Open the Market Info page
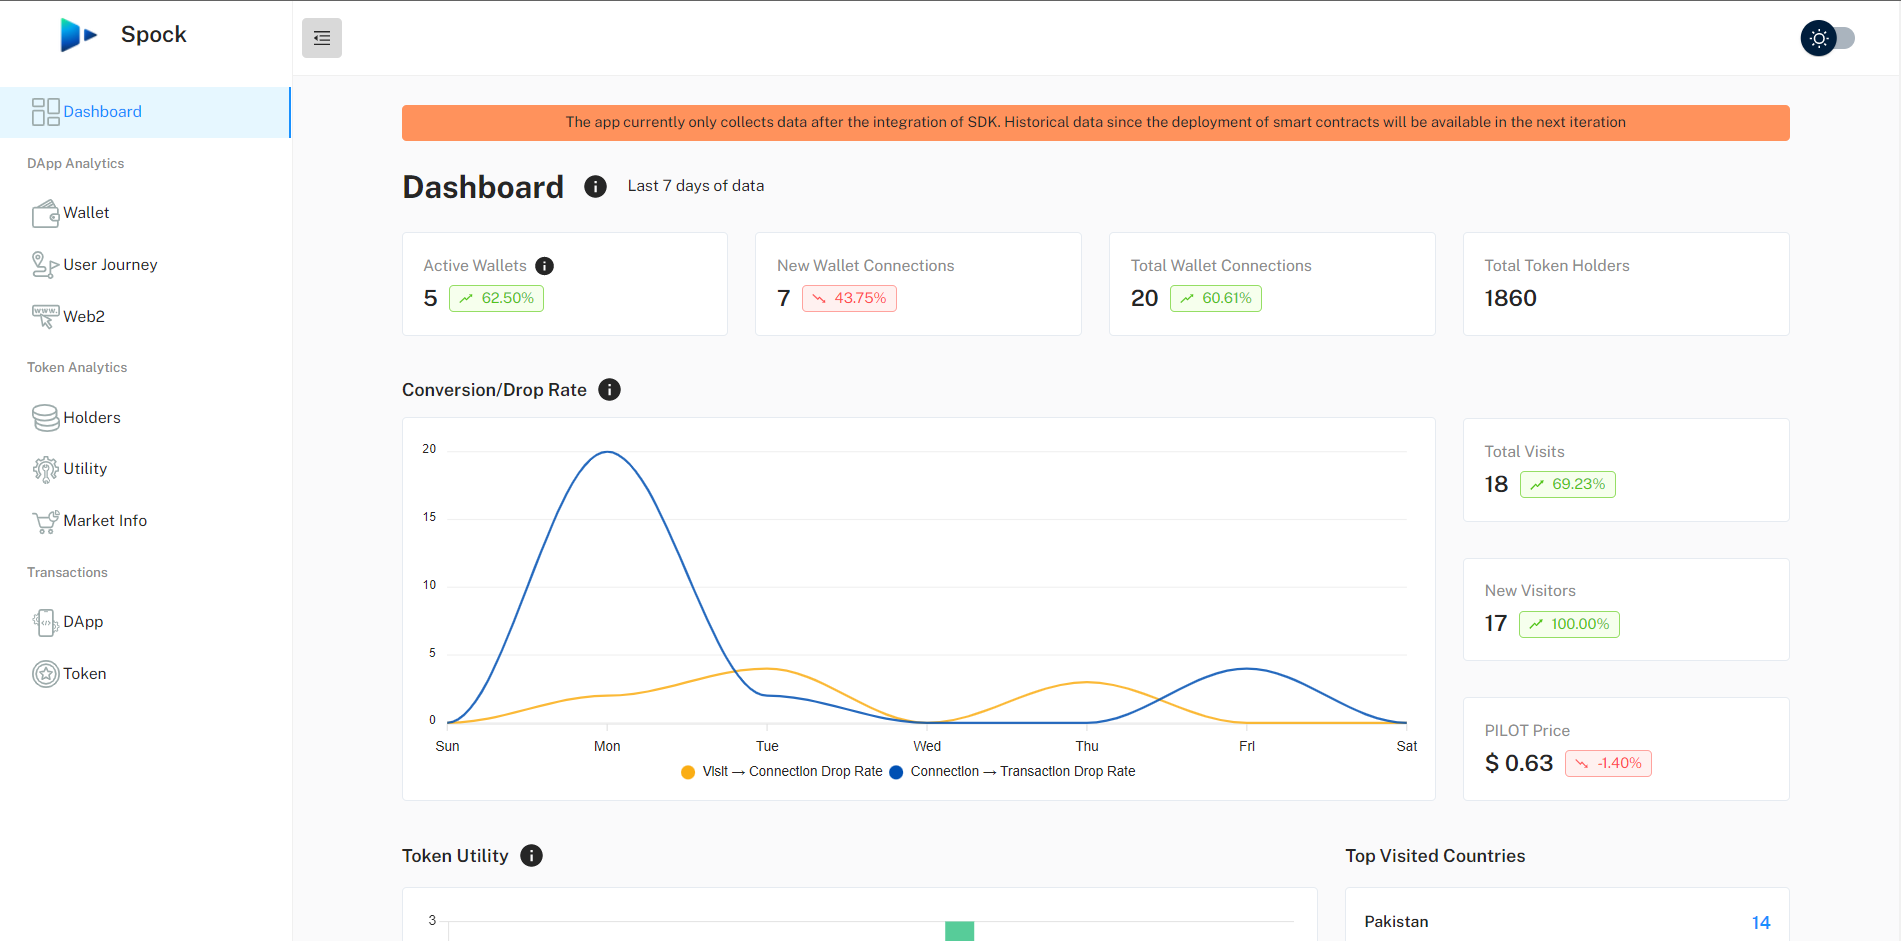The width and height of the screenshot is (1901, 941). click(x=105, y=521)
